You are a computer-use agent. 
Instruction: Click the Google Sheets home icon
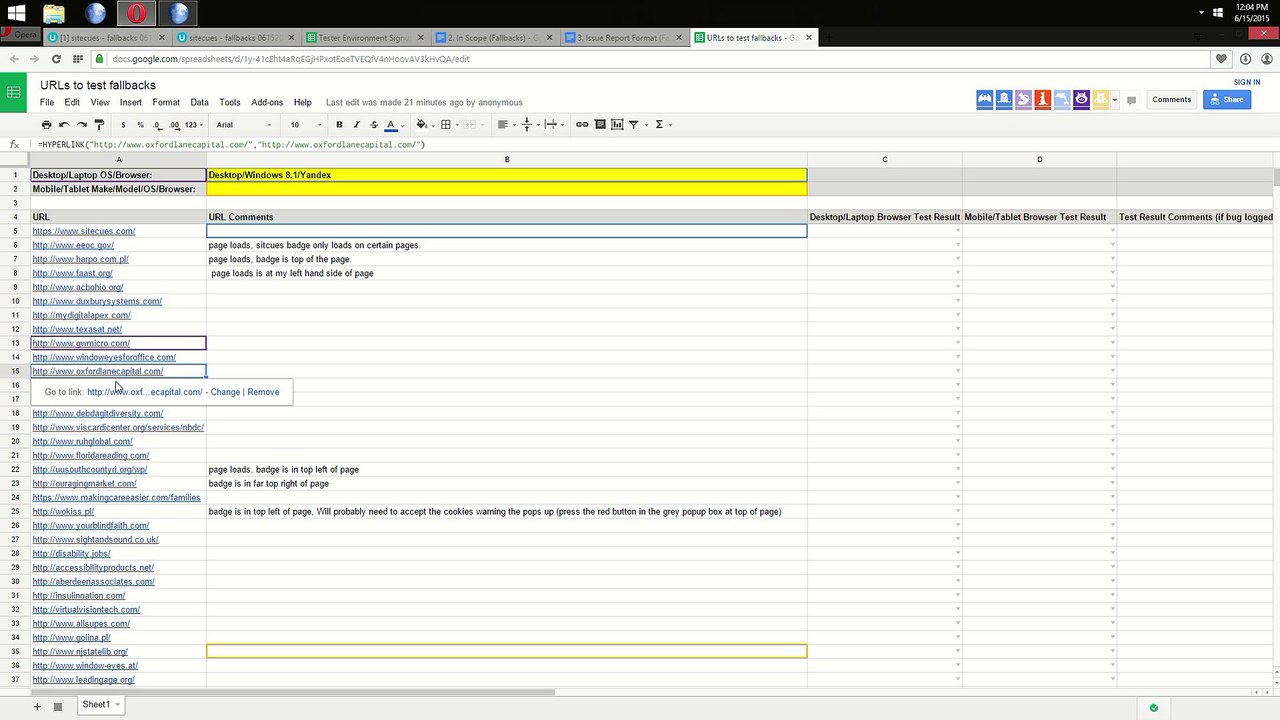[14, 93]
